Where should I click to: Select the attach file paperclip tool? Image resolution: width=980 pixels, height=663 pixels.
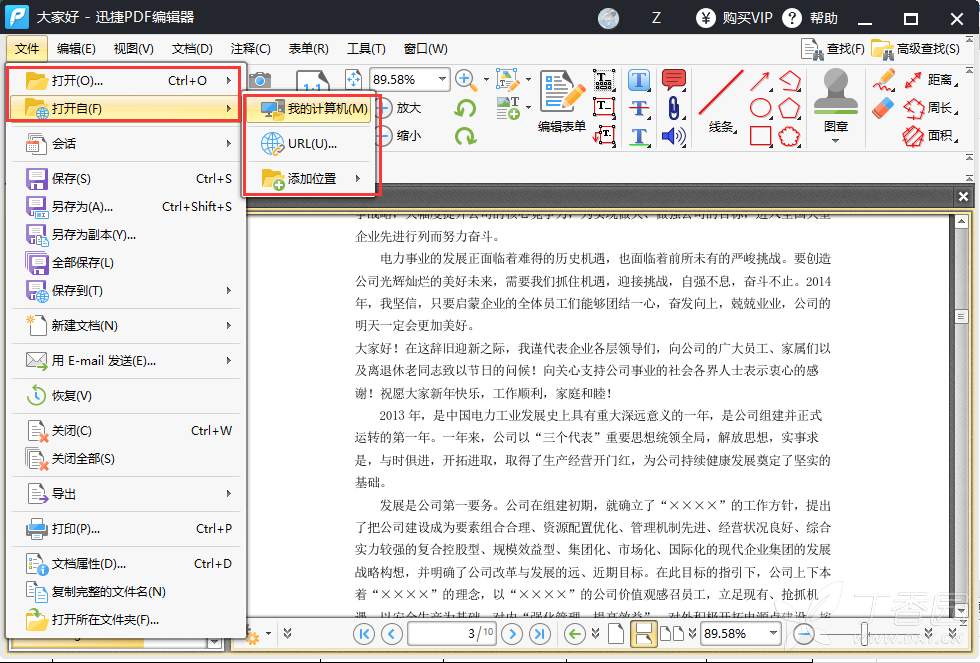[x=673, y=108]
